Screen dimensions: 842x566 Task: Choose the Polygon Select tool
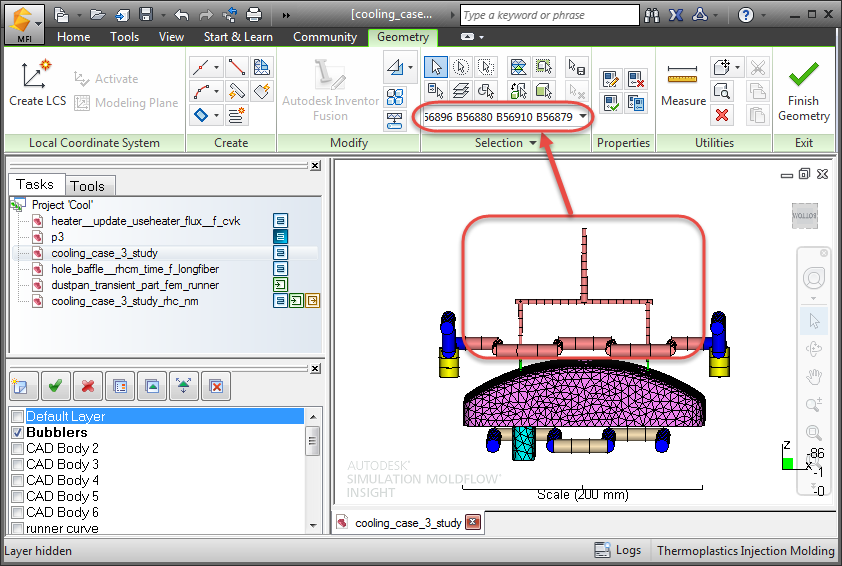pyautogui.click(x=486, y=67)
